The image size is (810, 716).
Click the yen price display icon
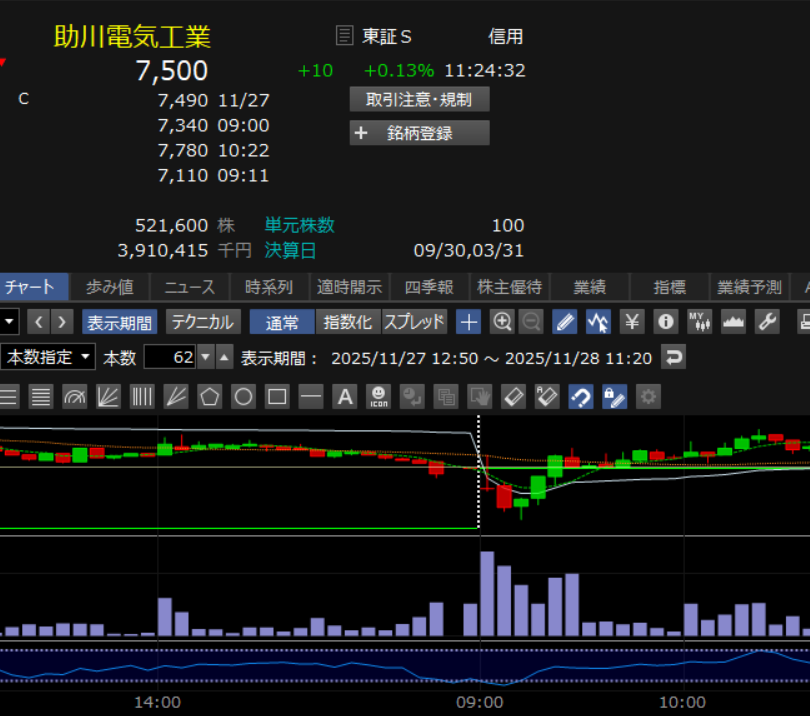pyautogui.click(x=632, y=322)
